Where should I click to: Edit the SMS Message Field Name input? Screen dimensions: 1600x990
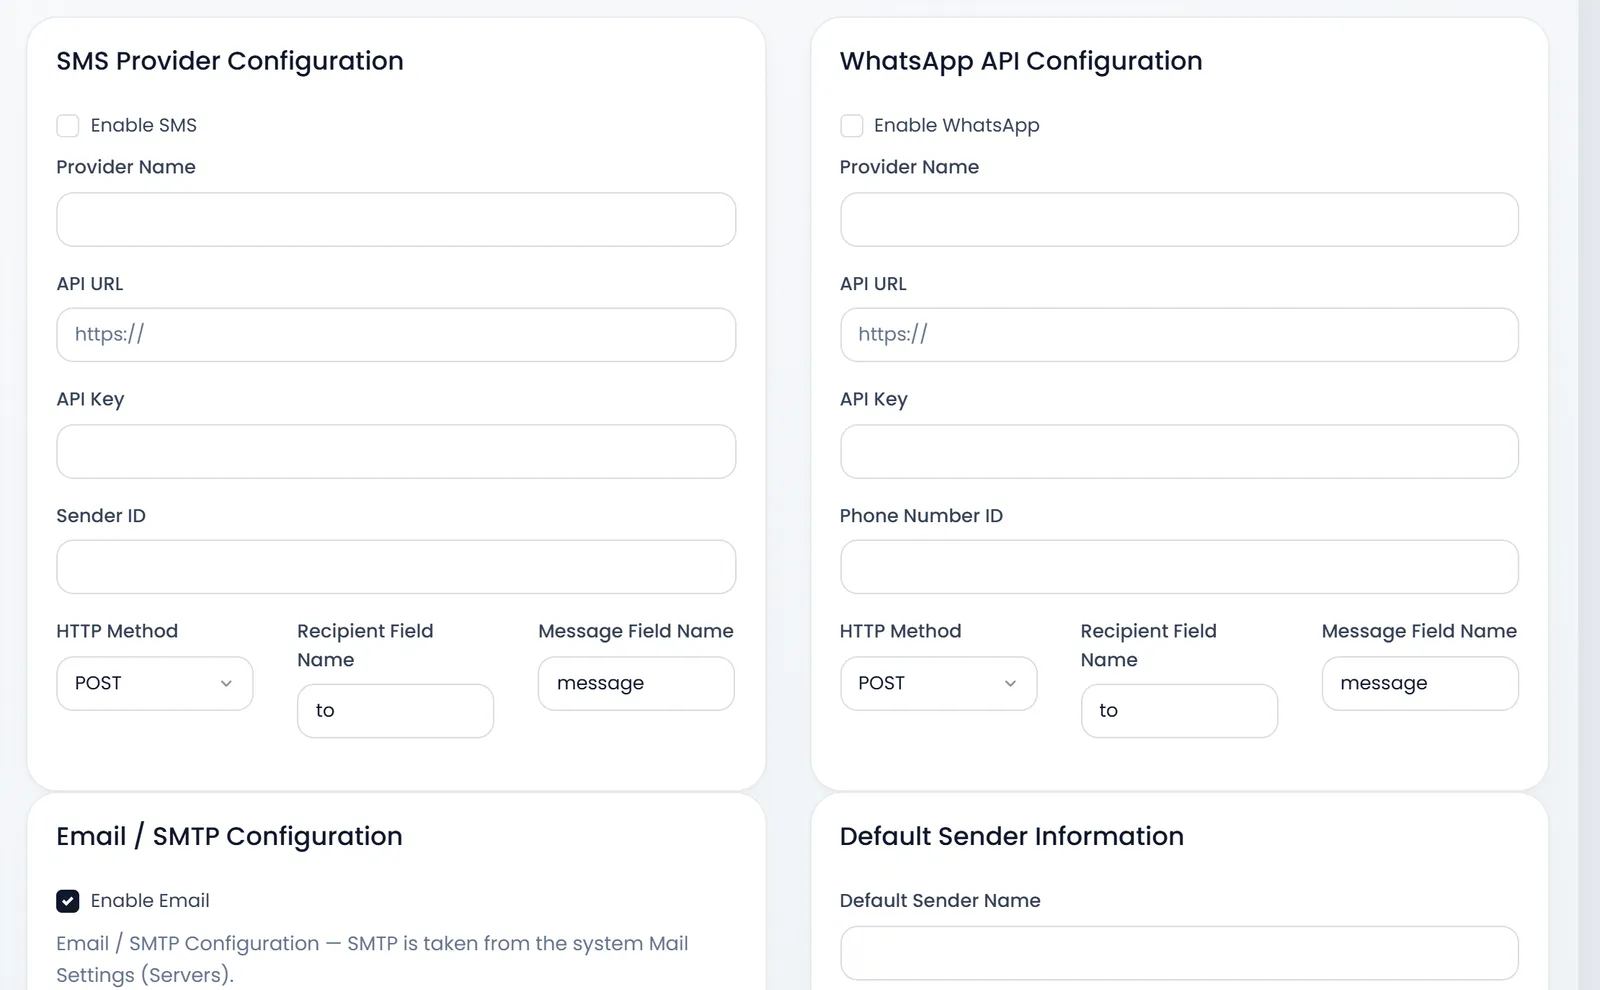pyautogui.click(x=636, y=683)
